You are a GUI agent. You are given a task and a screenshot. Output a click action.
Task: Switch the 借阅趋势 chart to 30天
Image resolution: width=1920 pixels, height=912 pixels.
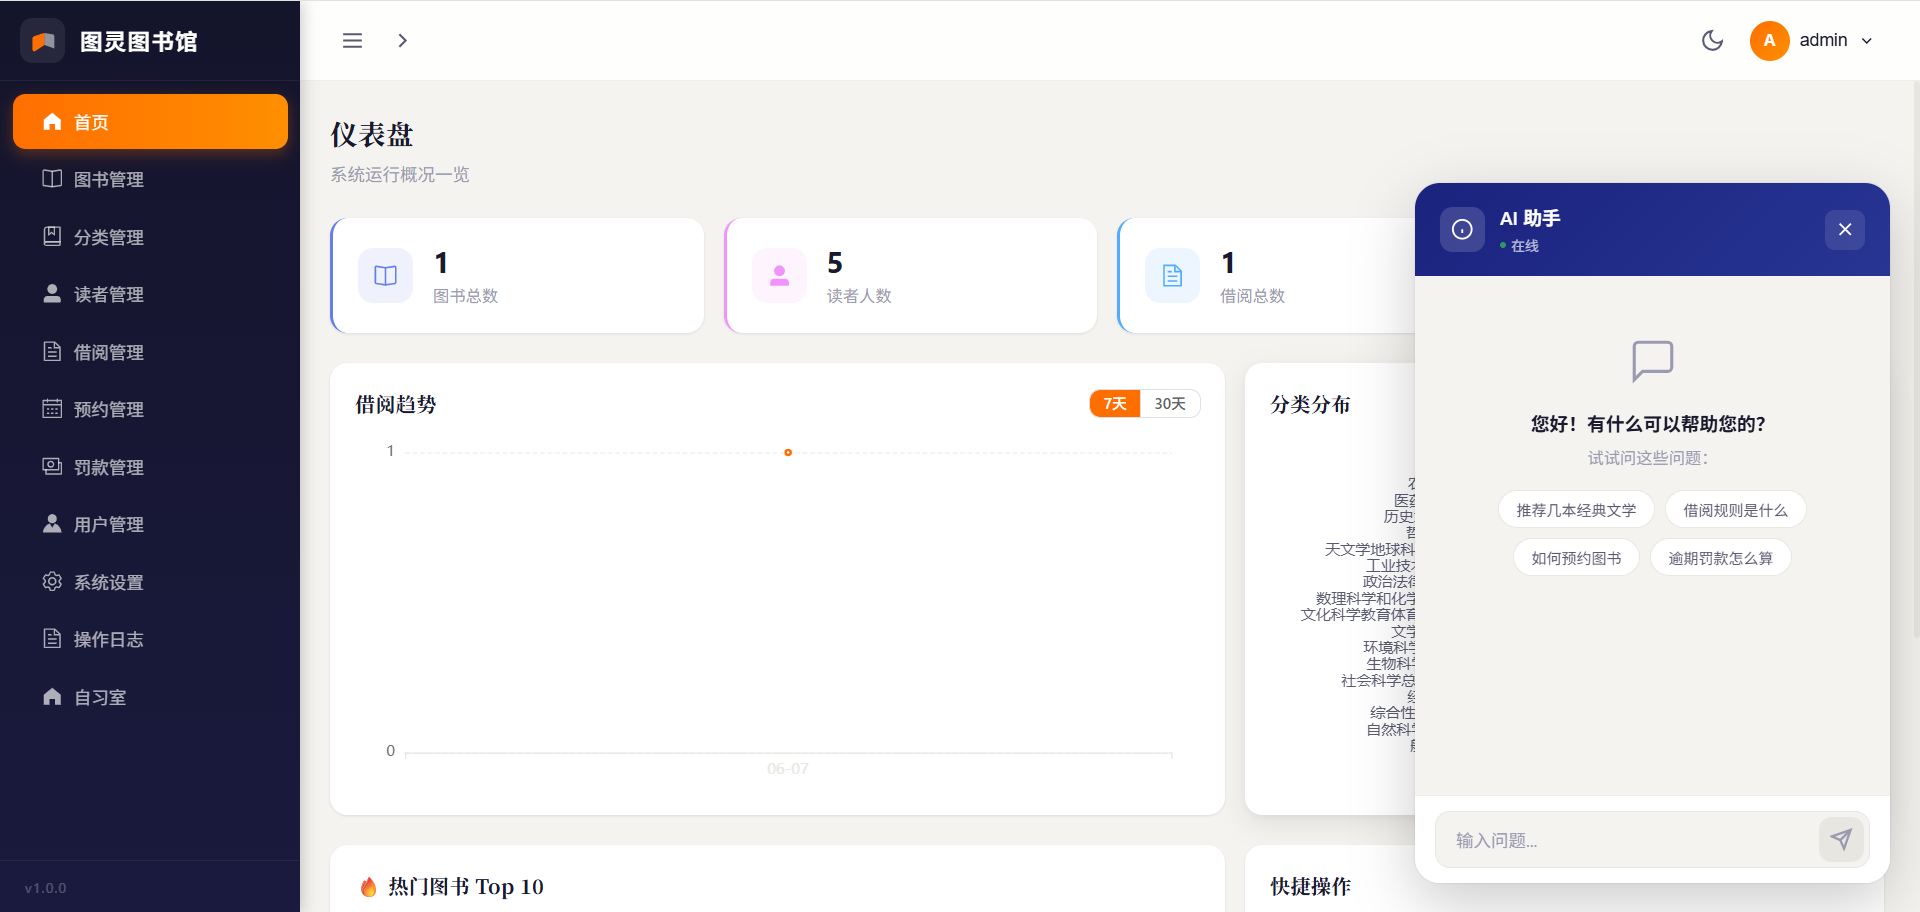(x=1170, y=403)
